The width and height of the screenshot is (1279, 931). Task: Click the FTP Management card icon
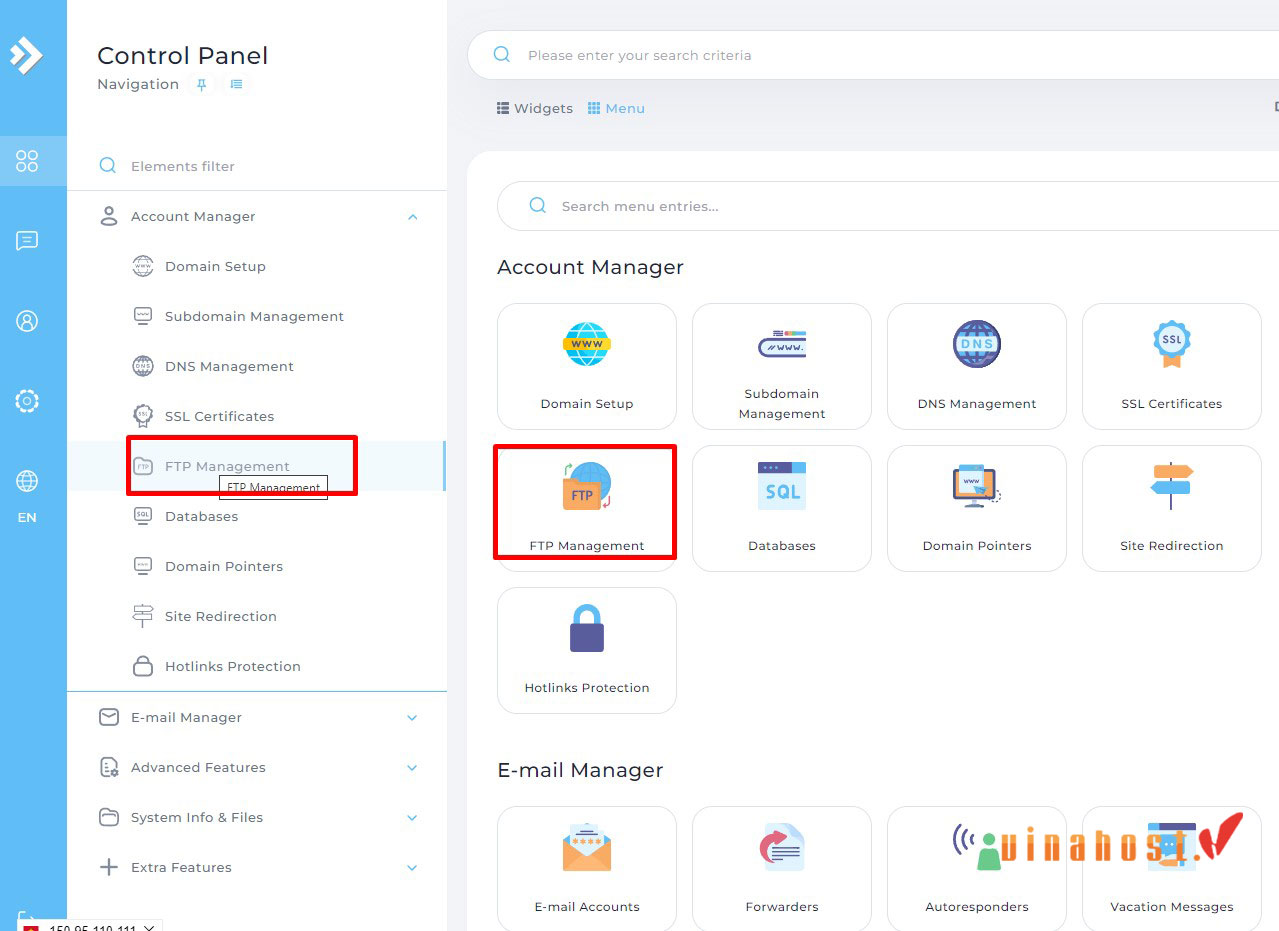tap(587, 487)
